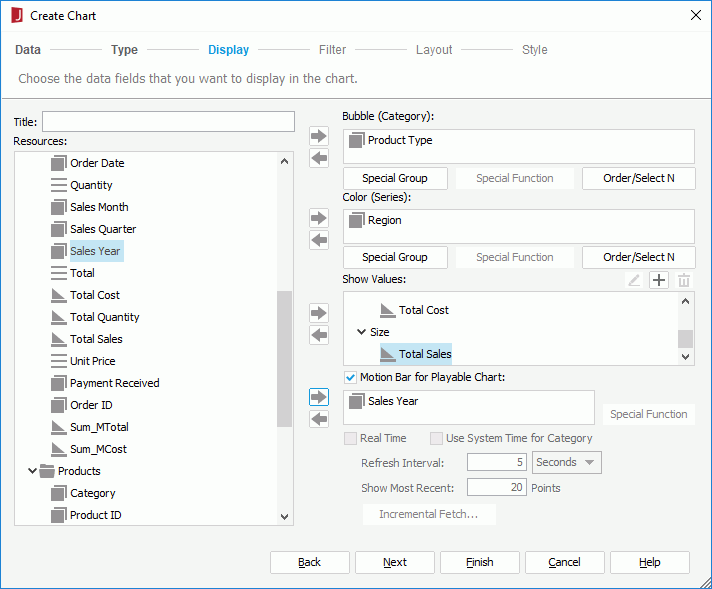This screenshot has width=712, height=589.
Task: Click the pencil edit icon above Show Values
Action: coord(634,280)
